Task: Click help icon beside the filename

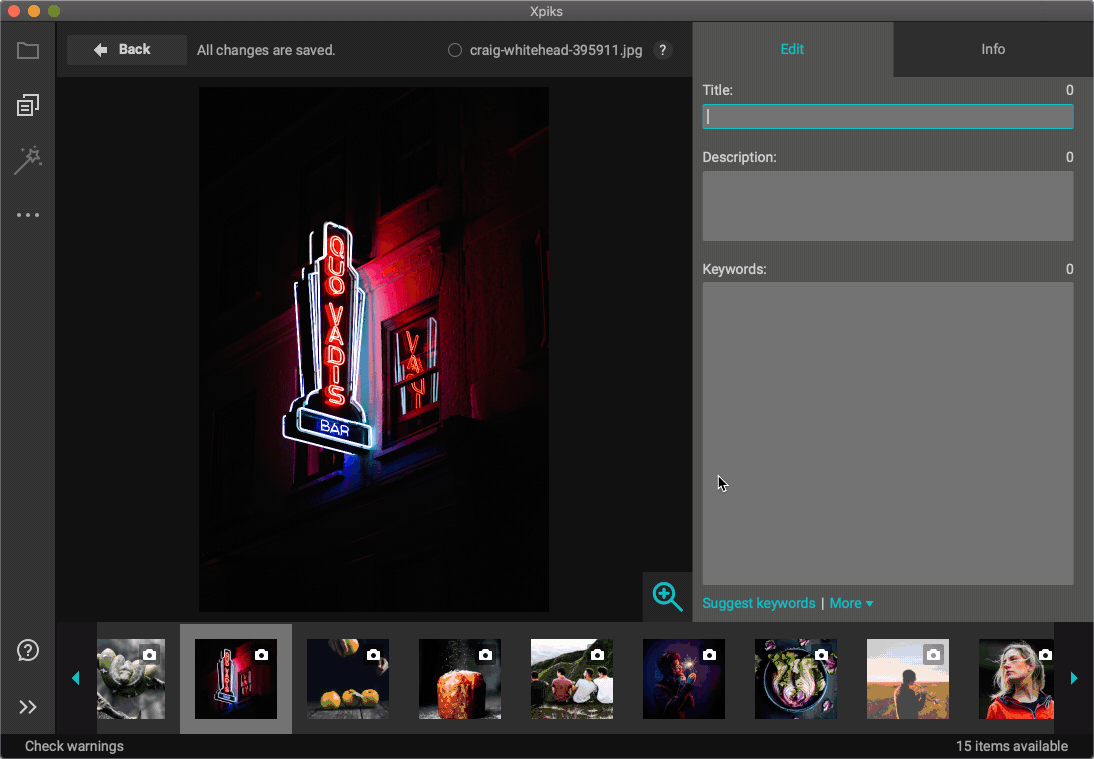Action: point(662,50)
